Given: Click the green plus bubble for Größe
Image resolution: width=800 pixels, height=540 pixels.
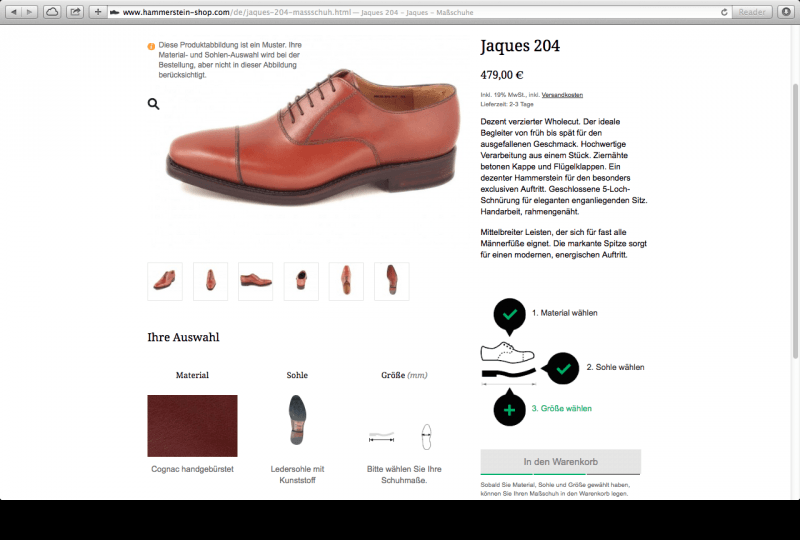Looking at the screenshot, I should point(510,408).
